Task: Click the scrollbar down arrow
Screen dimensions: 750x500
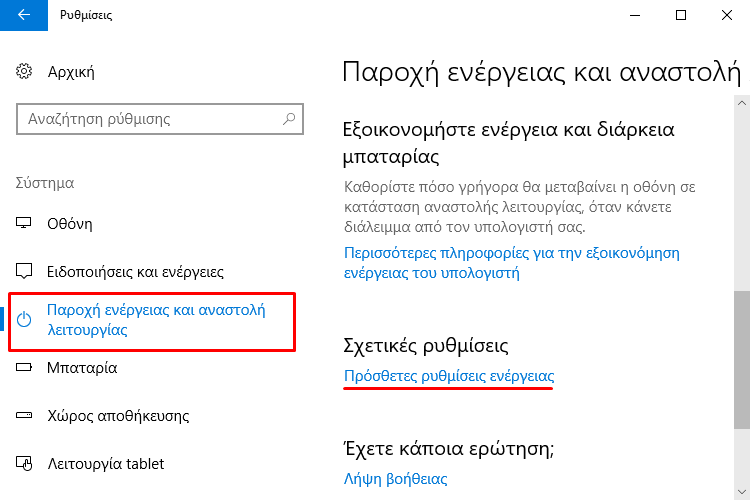Action: [x=742, y=492]
